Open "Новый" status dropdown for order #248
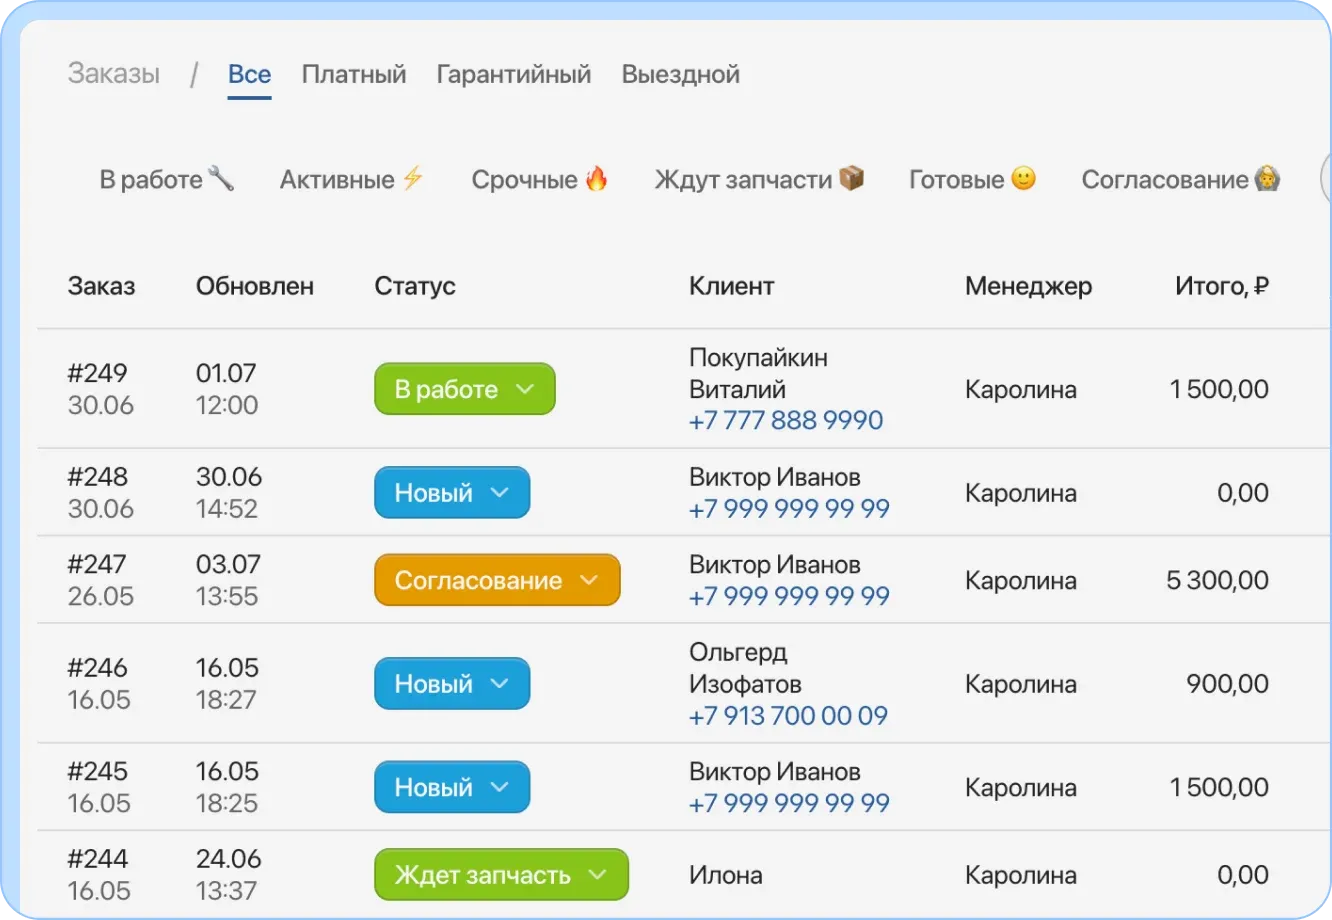This screenshot has width=1332, height=920. (x=452, y=492)
